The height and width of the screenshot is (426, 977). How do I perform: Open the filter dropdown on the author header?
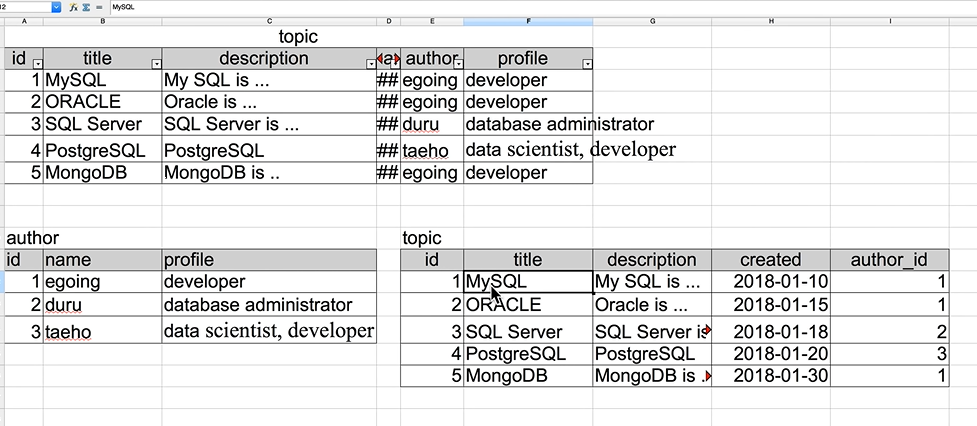[x=459, y=64]
